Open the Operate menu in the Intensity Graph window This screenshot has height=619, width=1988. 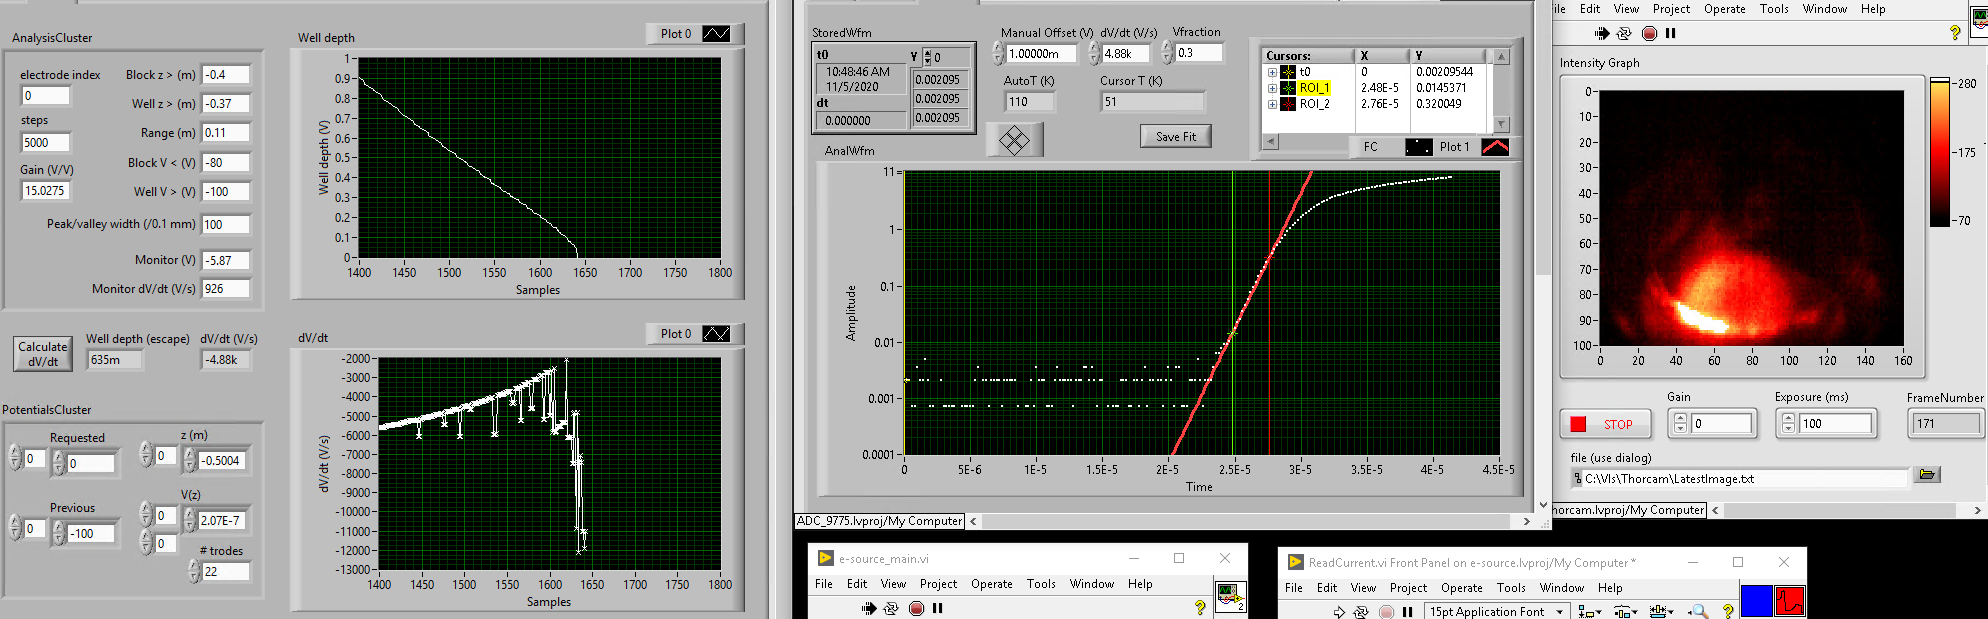(1724, 9)
